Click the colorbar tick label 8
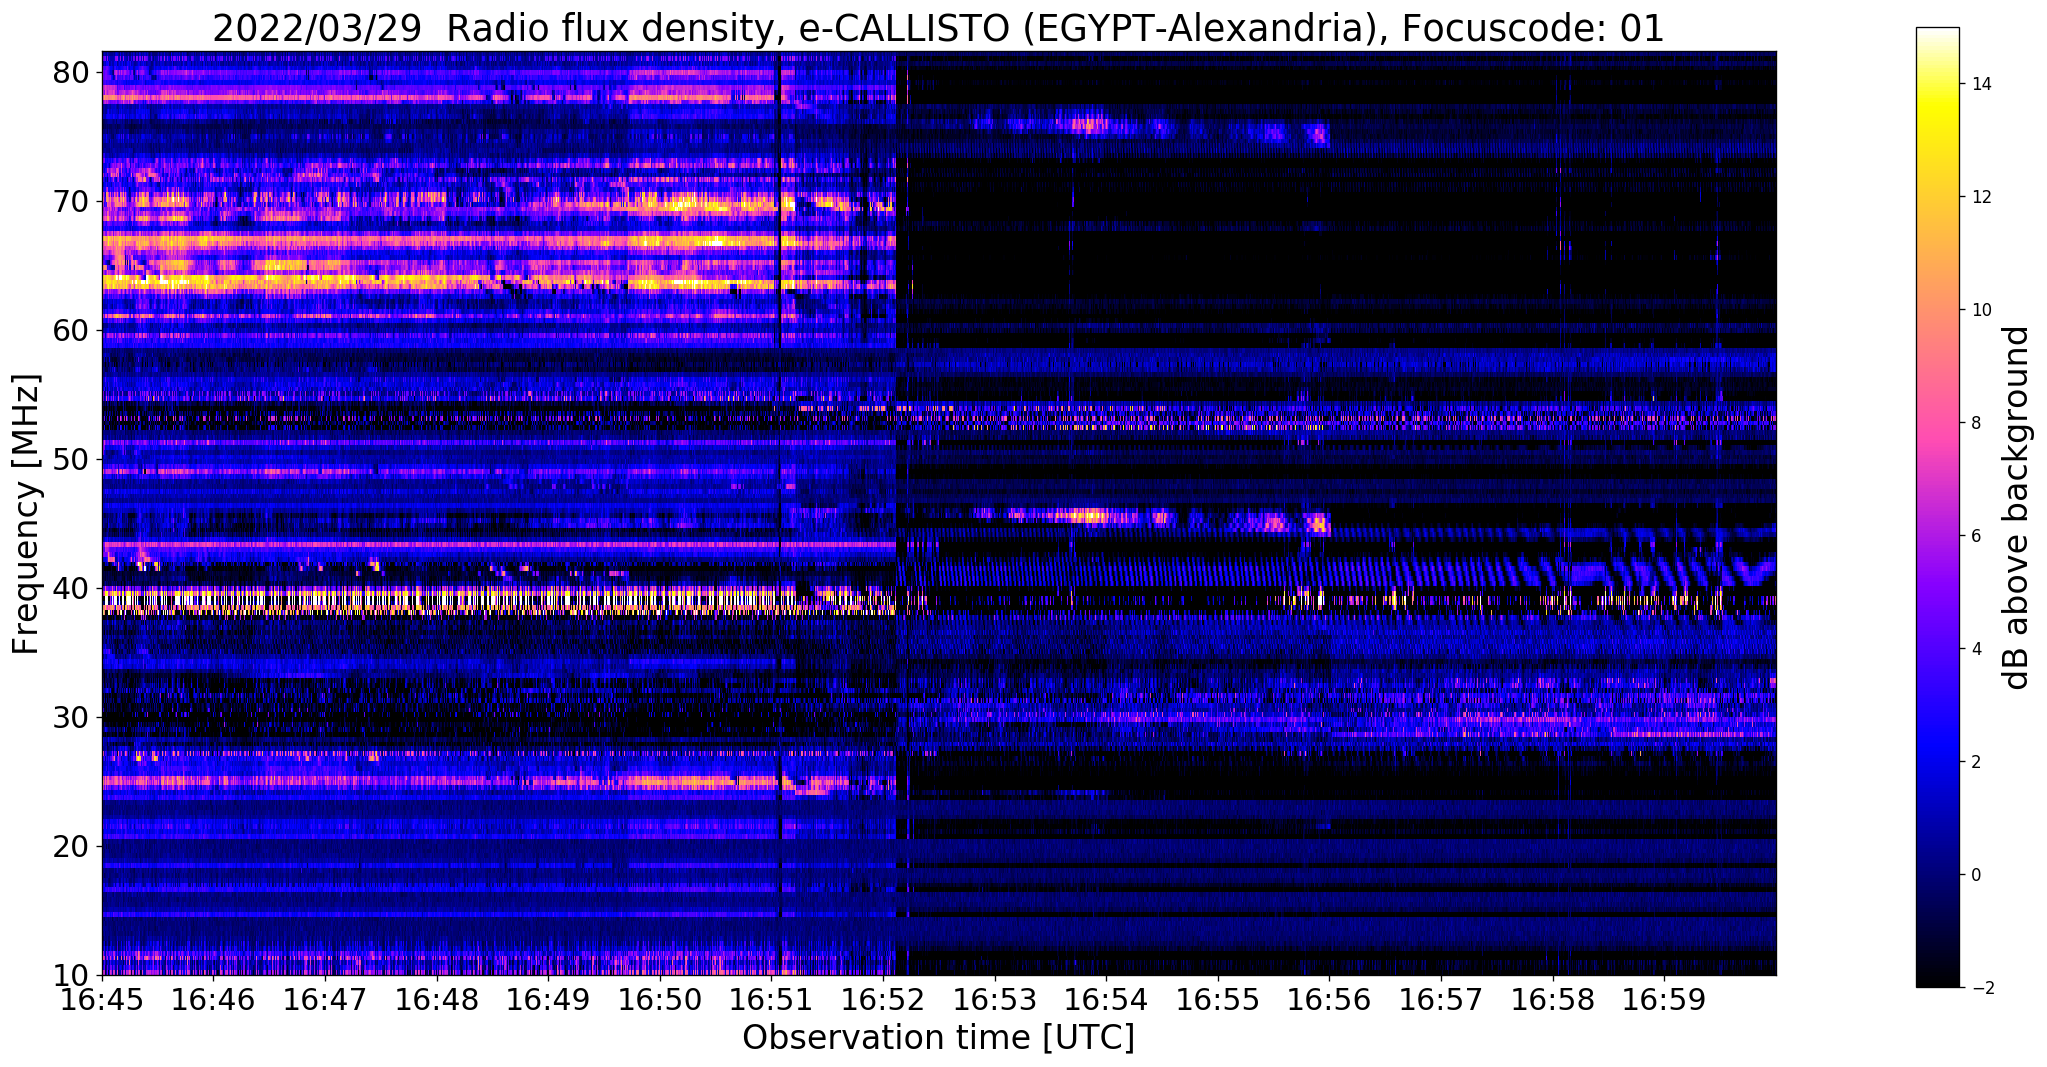 click(x=1976, y=423)
